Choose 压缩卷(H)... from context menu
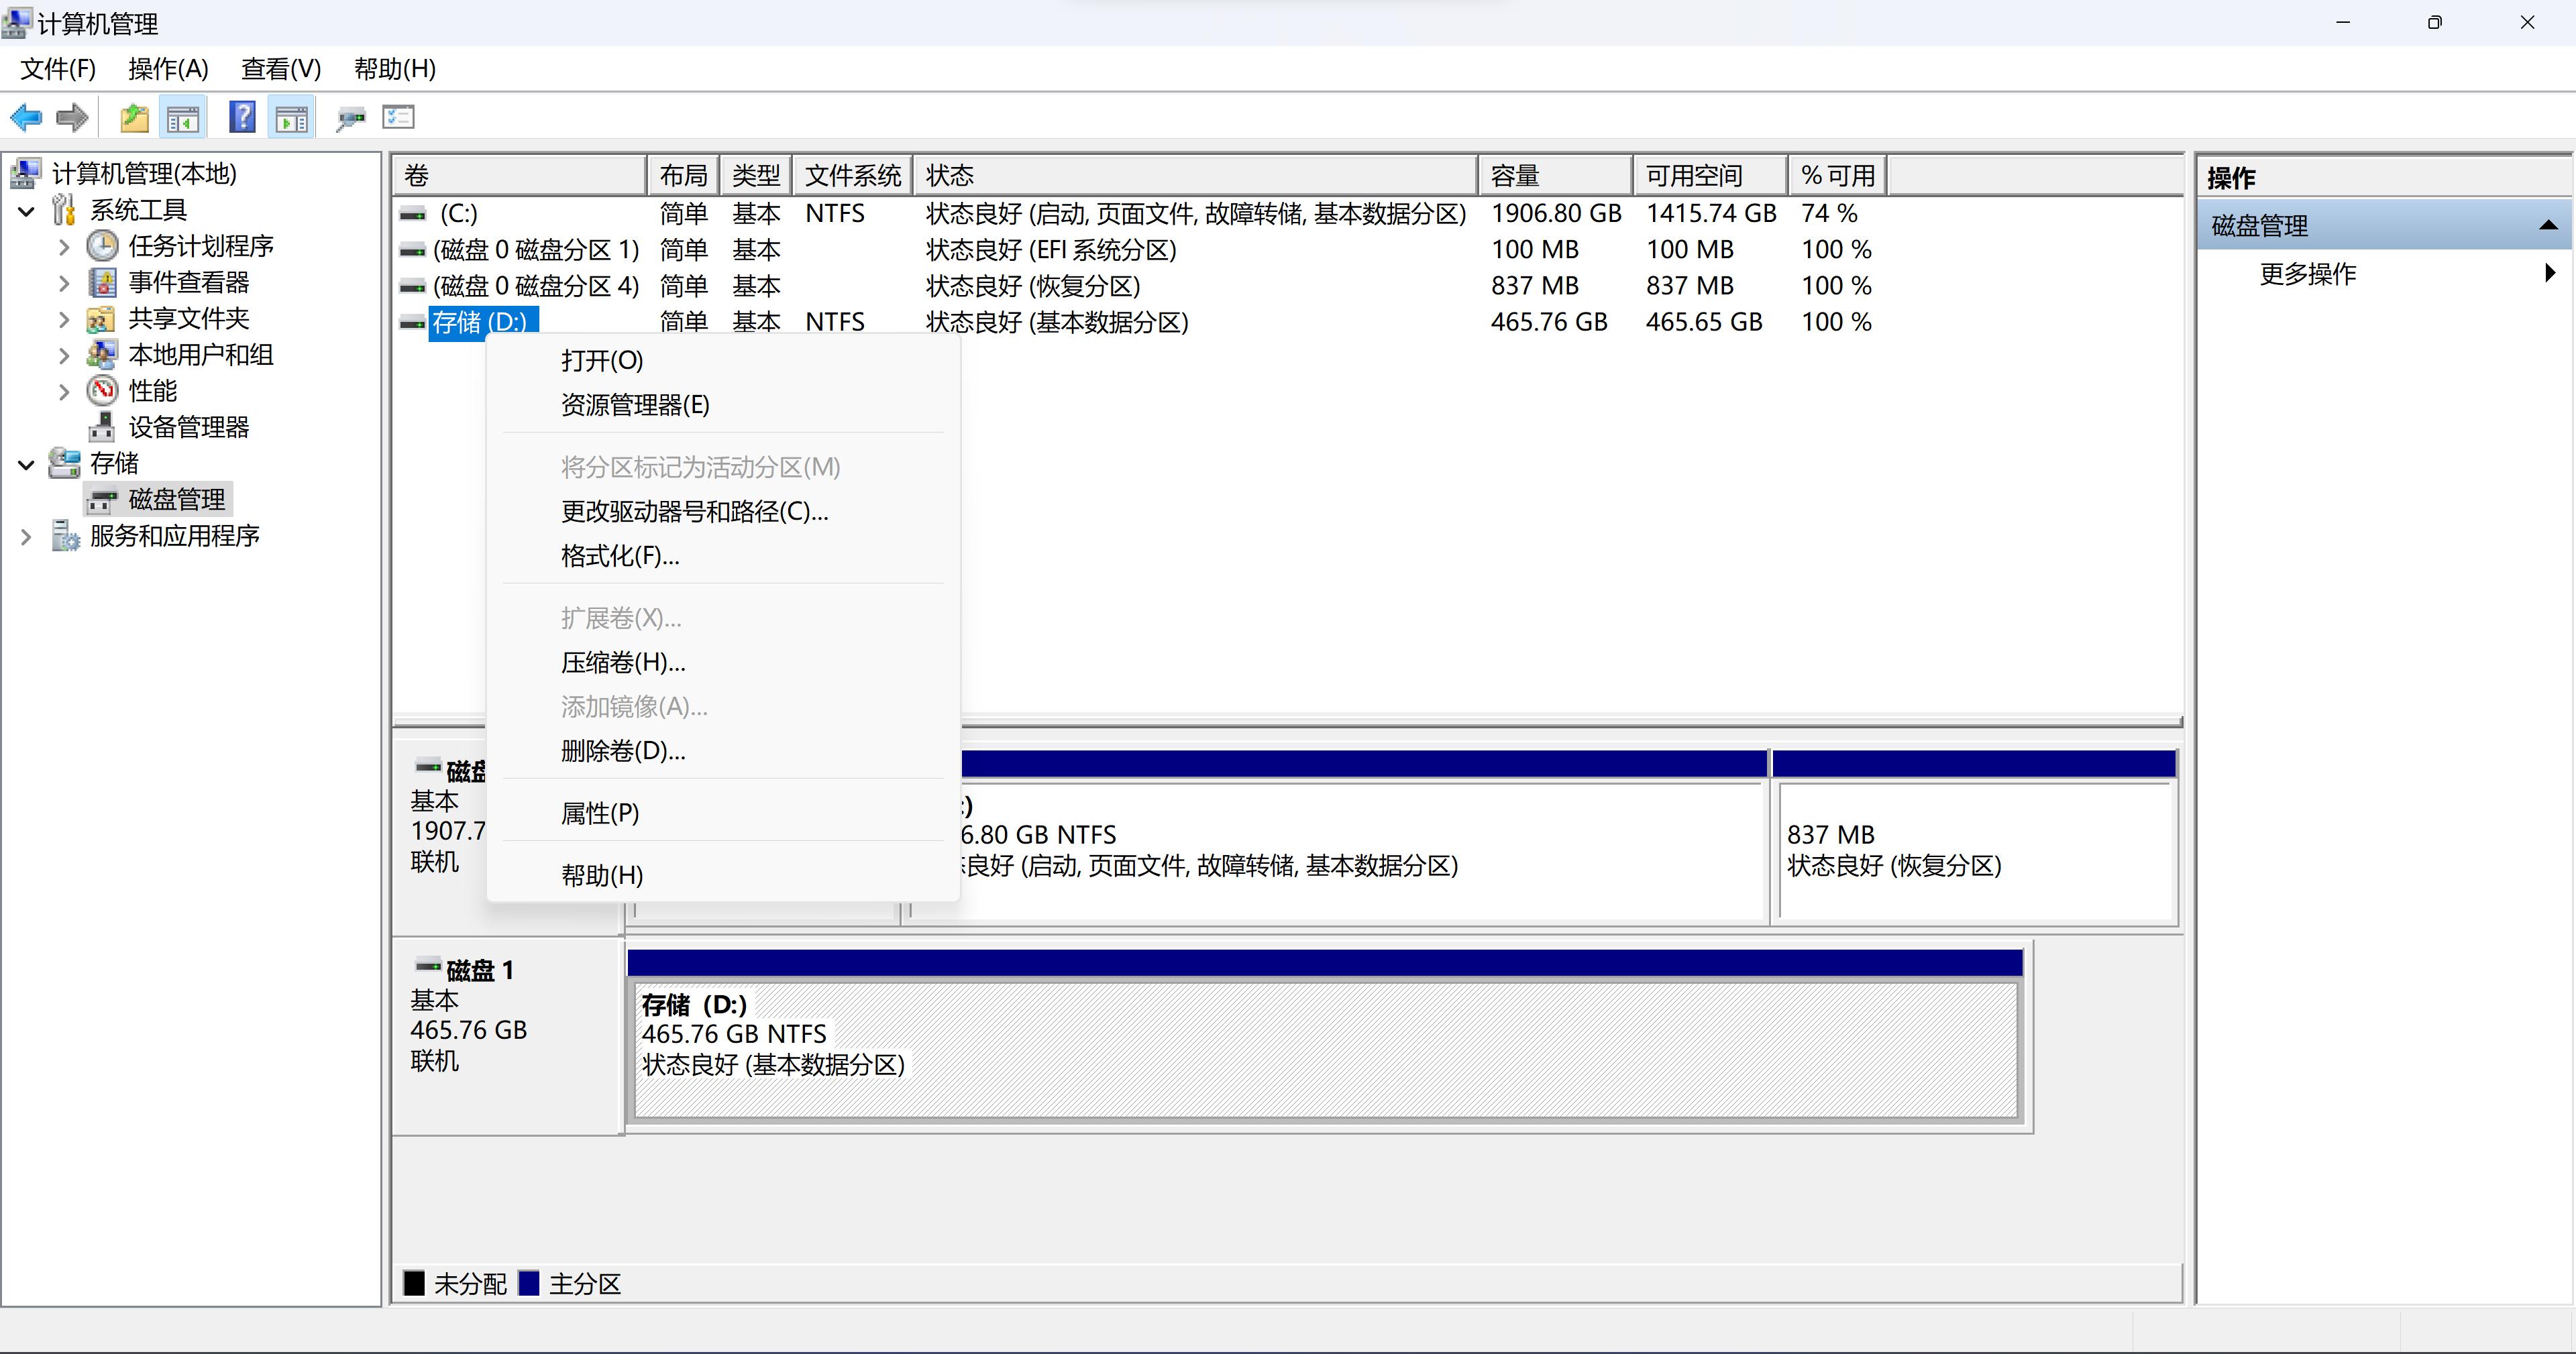Image resolution: width=2576 pixels, height=1354 pixels. tap(623, 662)
